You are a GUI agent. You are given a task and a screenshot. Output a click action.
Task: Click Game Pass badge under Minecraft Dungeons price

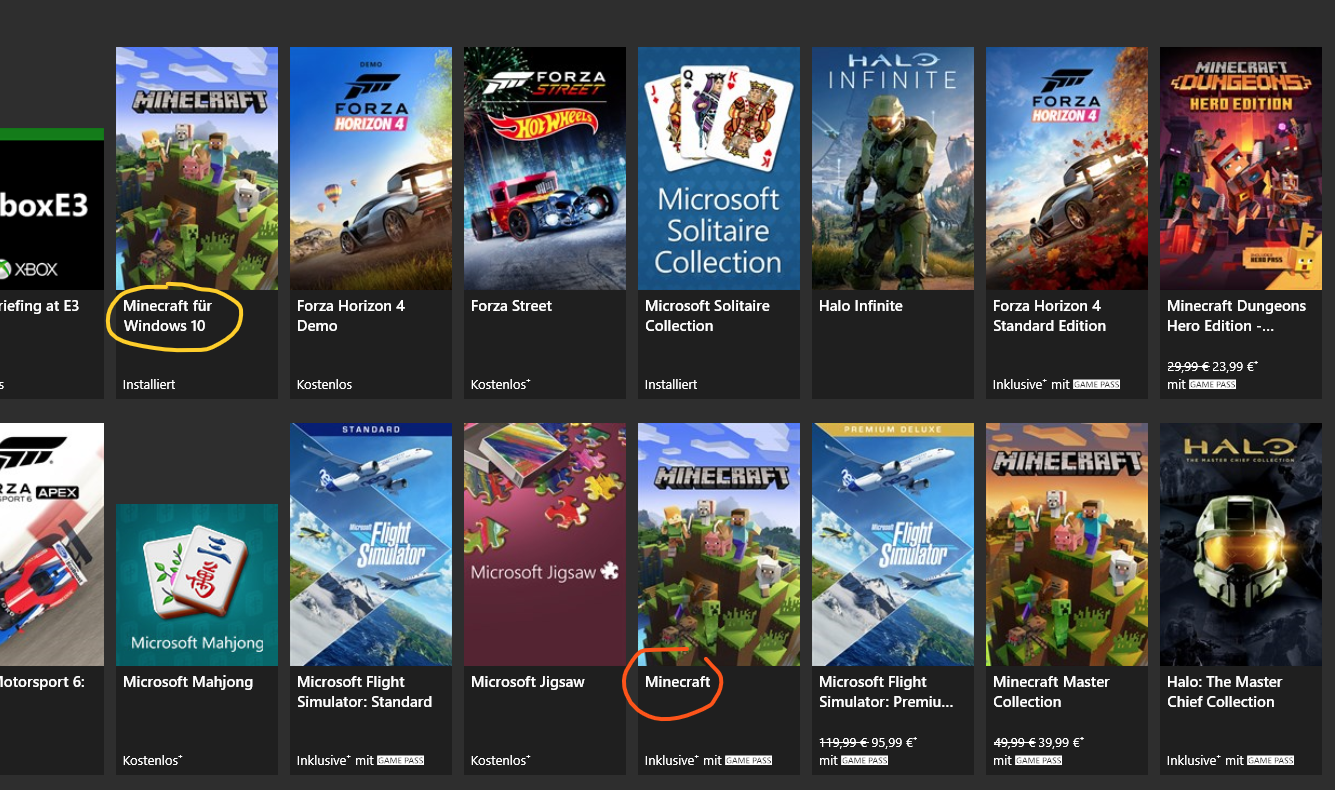click(x=1212, y=384)
